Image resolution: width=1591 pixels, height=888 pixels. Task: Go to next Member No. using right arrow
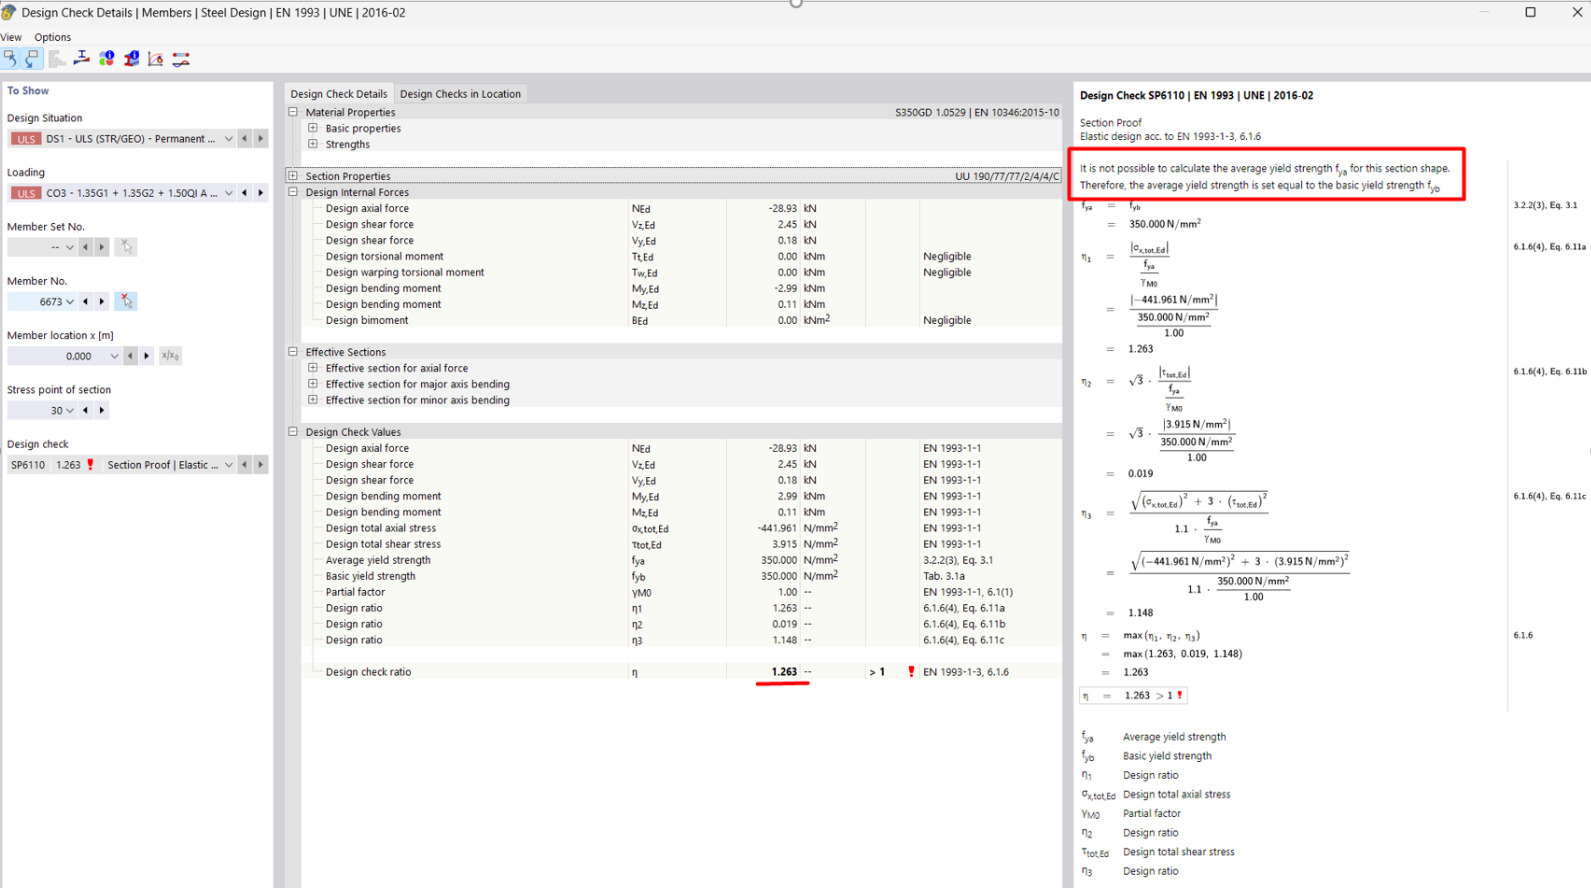[102, 301]
